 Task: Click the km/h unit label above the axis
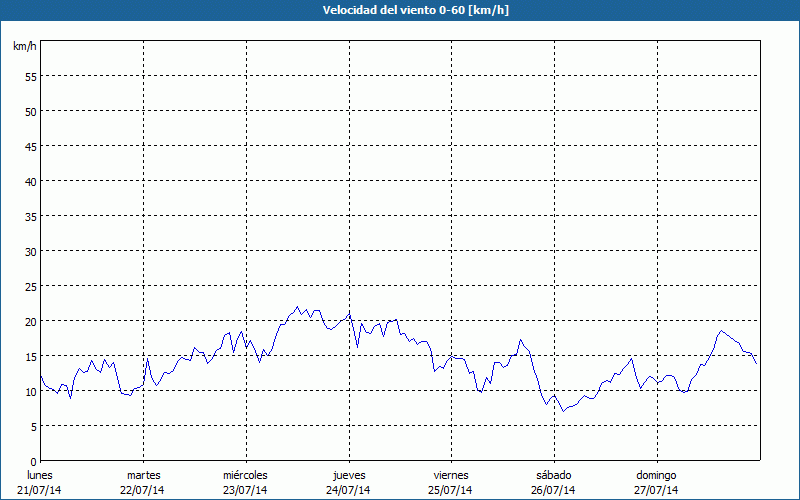tap(25, 47)
